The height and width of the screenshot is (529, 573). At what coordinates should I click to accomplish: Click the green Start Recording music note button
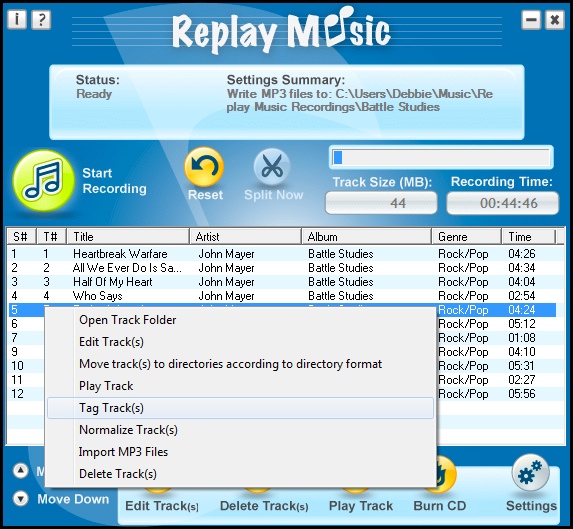click(x=43, y=180)
